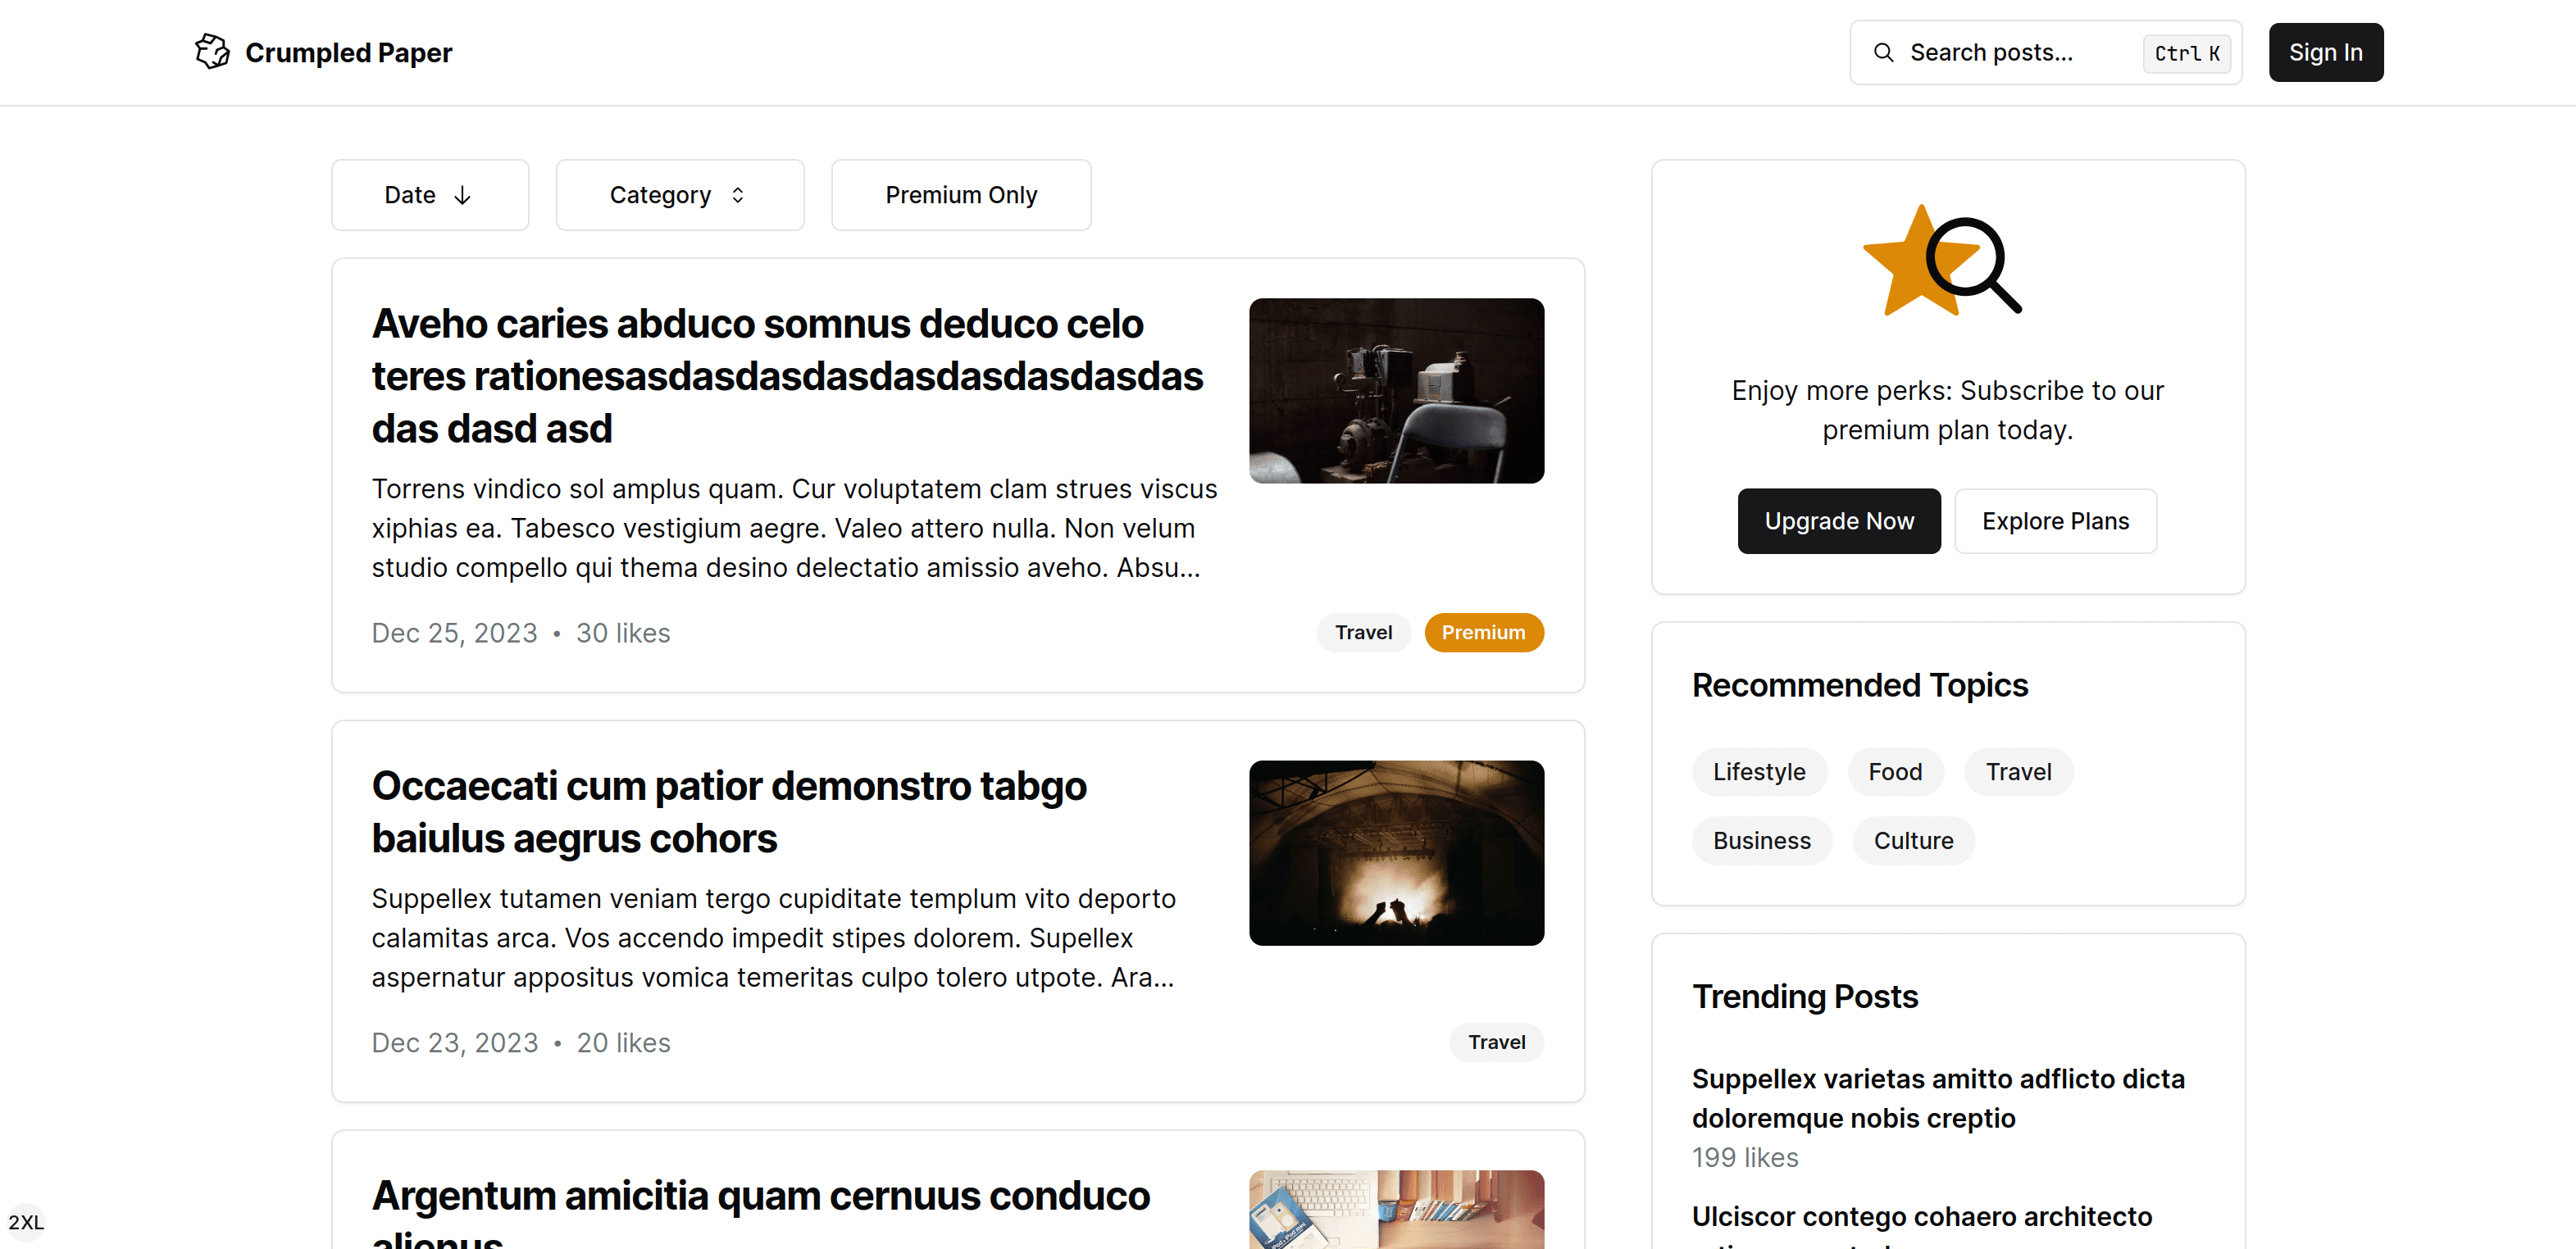The width and height of the screenshot is (2576, 1249).
Task: Click the Upgrade Now button
Action: tap(1838, 521)
